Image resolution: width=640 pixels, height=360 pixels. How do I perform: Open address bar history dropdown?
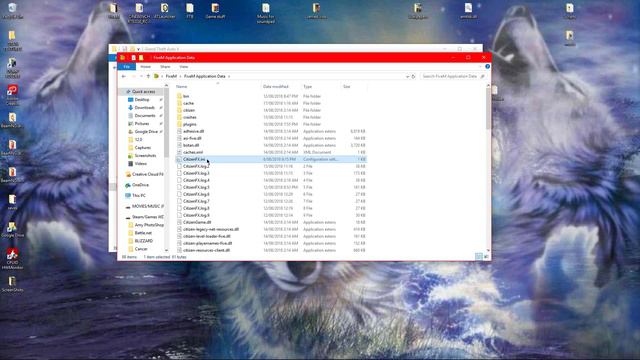point(407,76)
